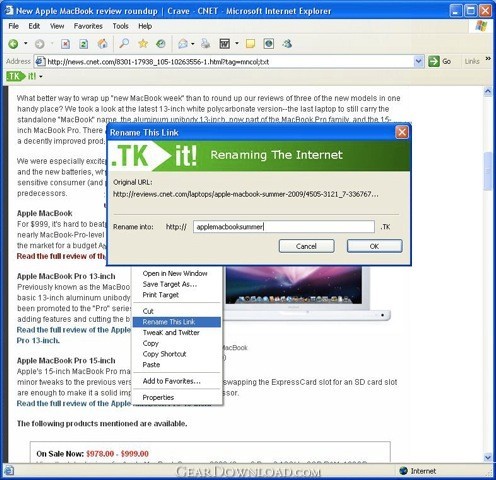Click the IE icon in title bar
Image resolution: width=496 pixels, height=480 pixels.
pyautogui.click(x=9, y=11)
